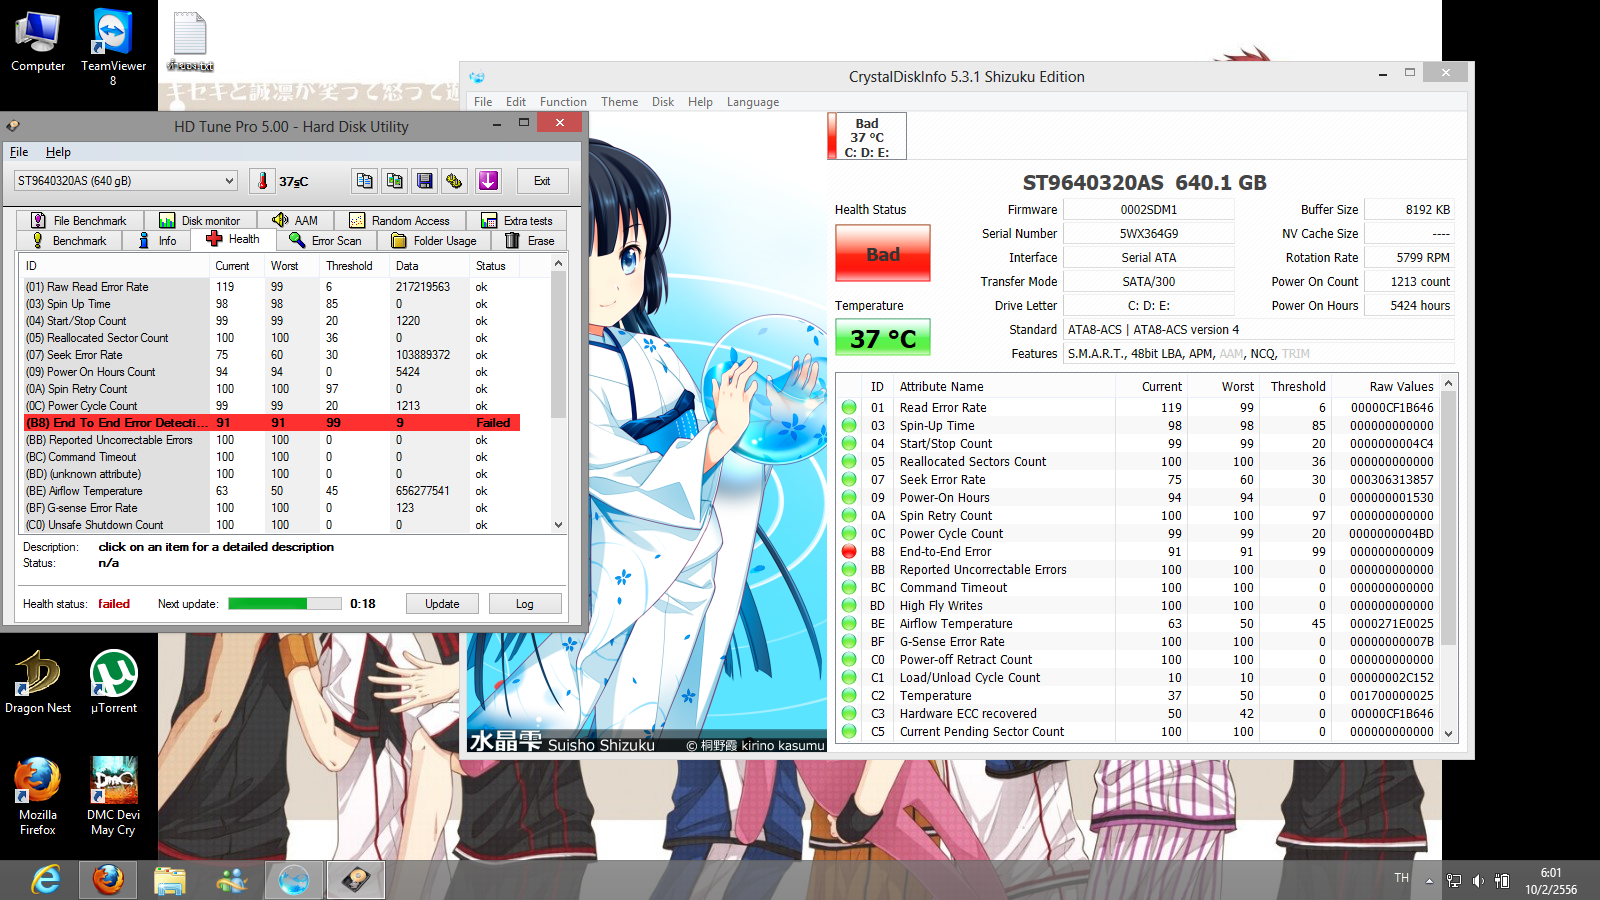Click the network icon in system tray

coord(1454,881)
